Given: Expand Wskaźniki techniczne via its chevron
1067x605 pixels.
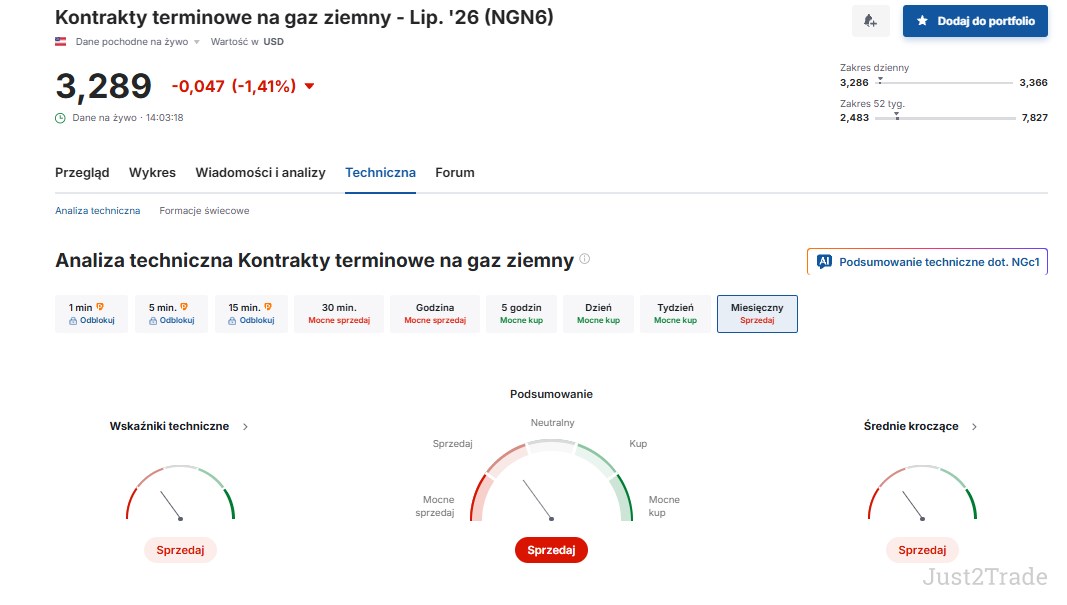Looking at the screenshot, I should (246, 427).
